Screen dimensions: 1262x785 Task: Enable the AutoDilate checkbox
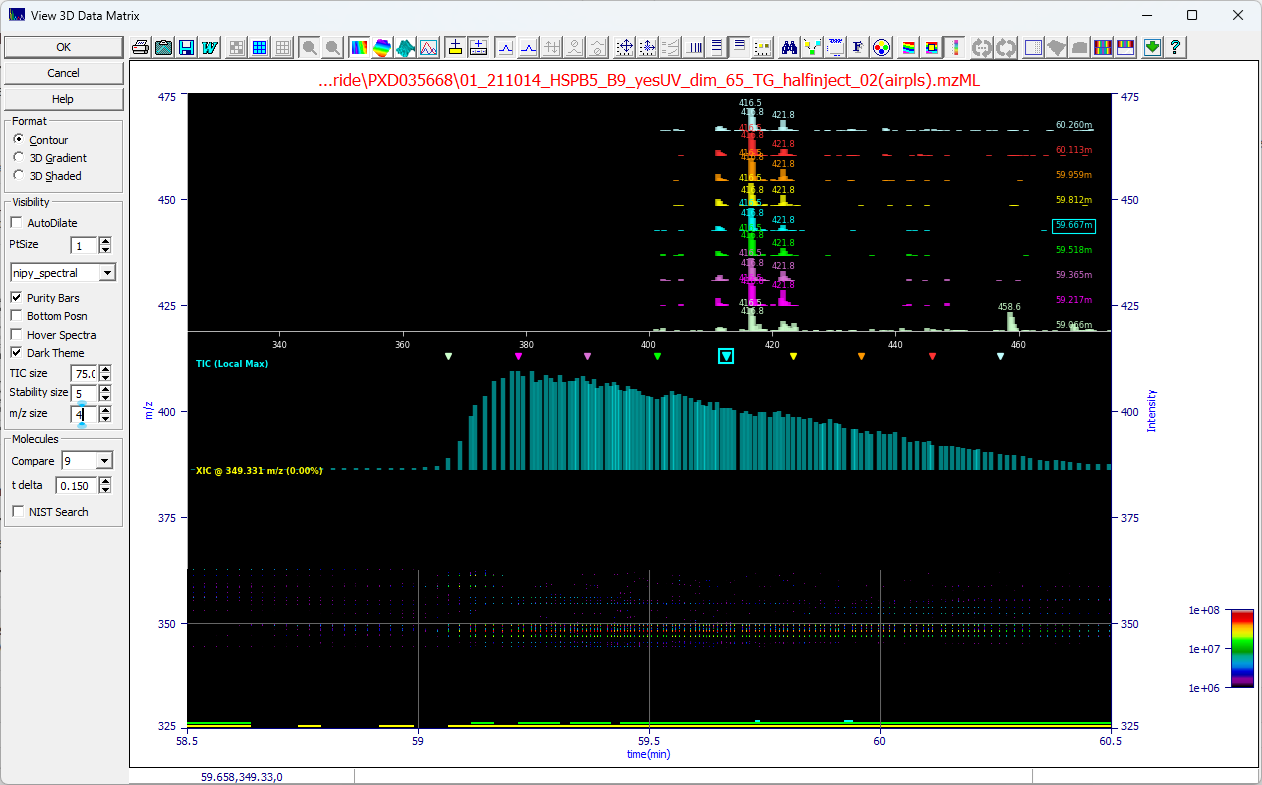coord(16,223)
